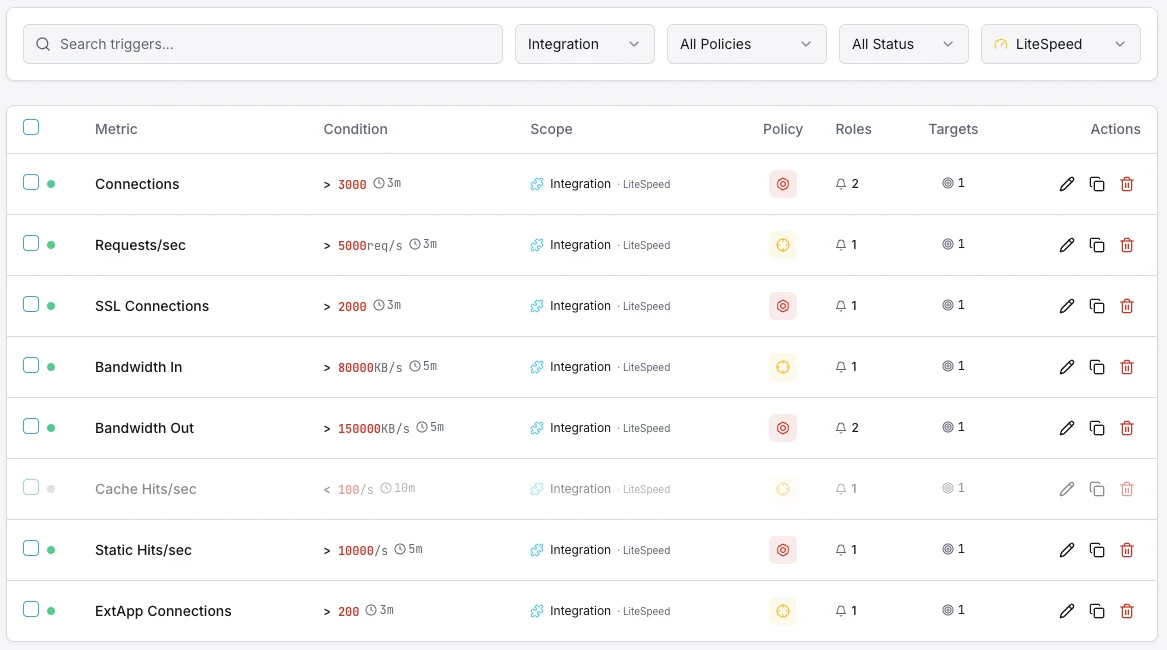Open the policy icon for Connections
This screenshot has width=1167, height=650.
[783, 184]
